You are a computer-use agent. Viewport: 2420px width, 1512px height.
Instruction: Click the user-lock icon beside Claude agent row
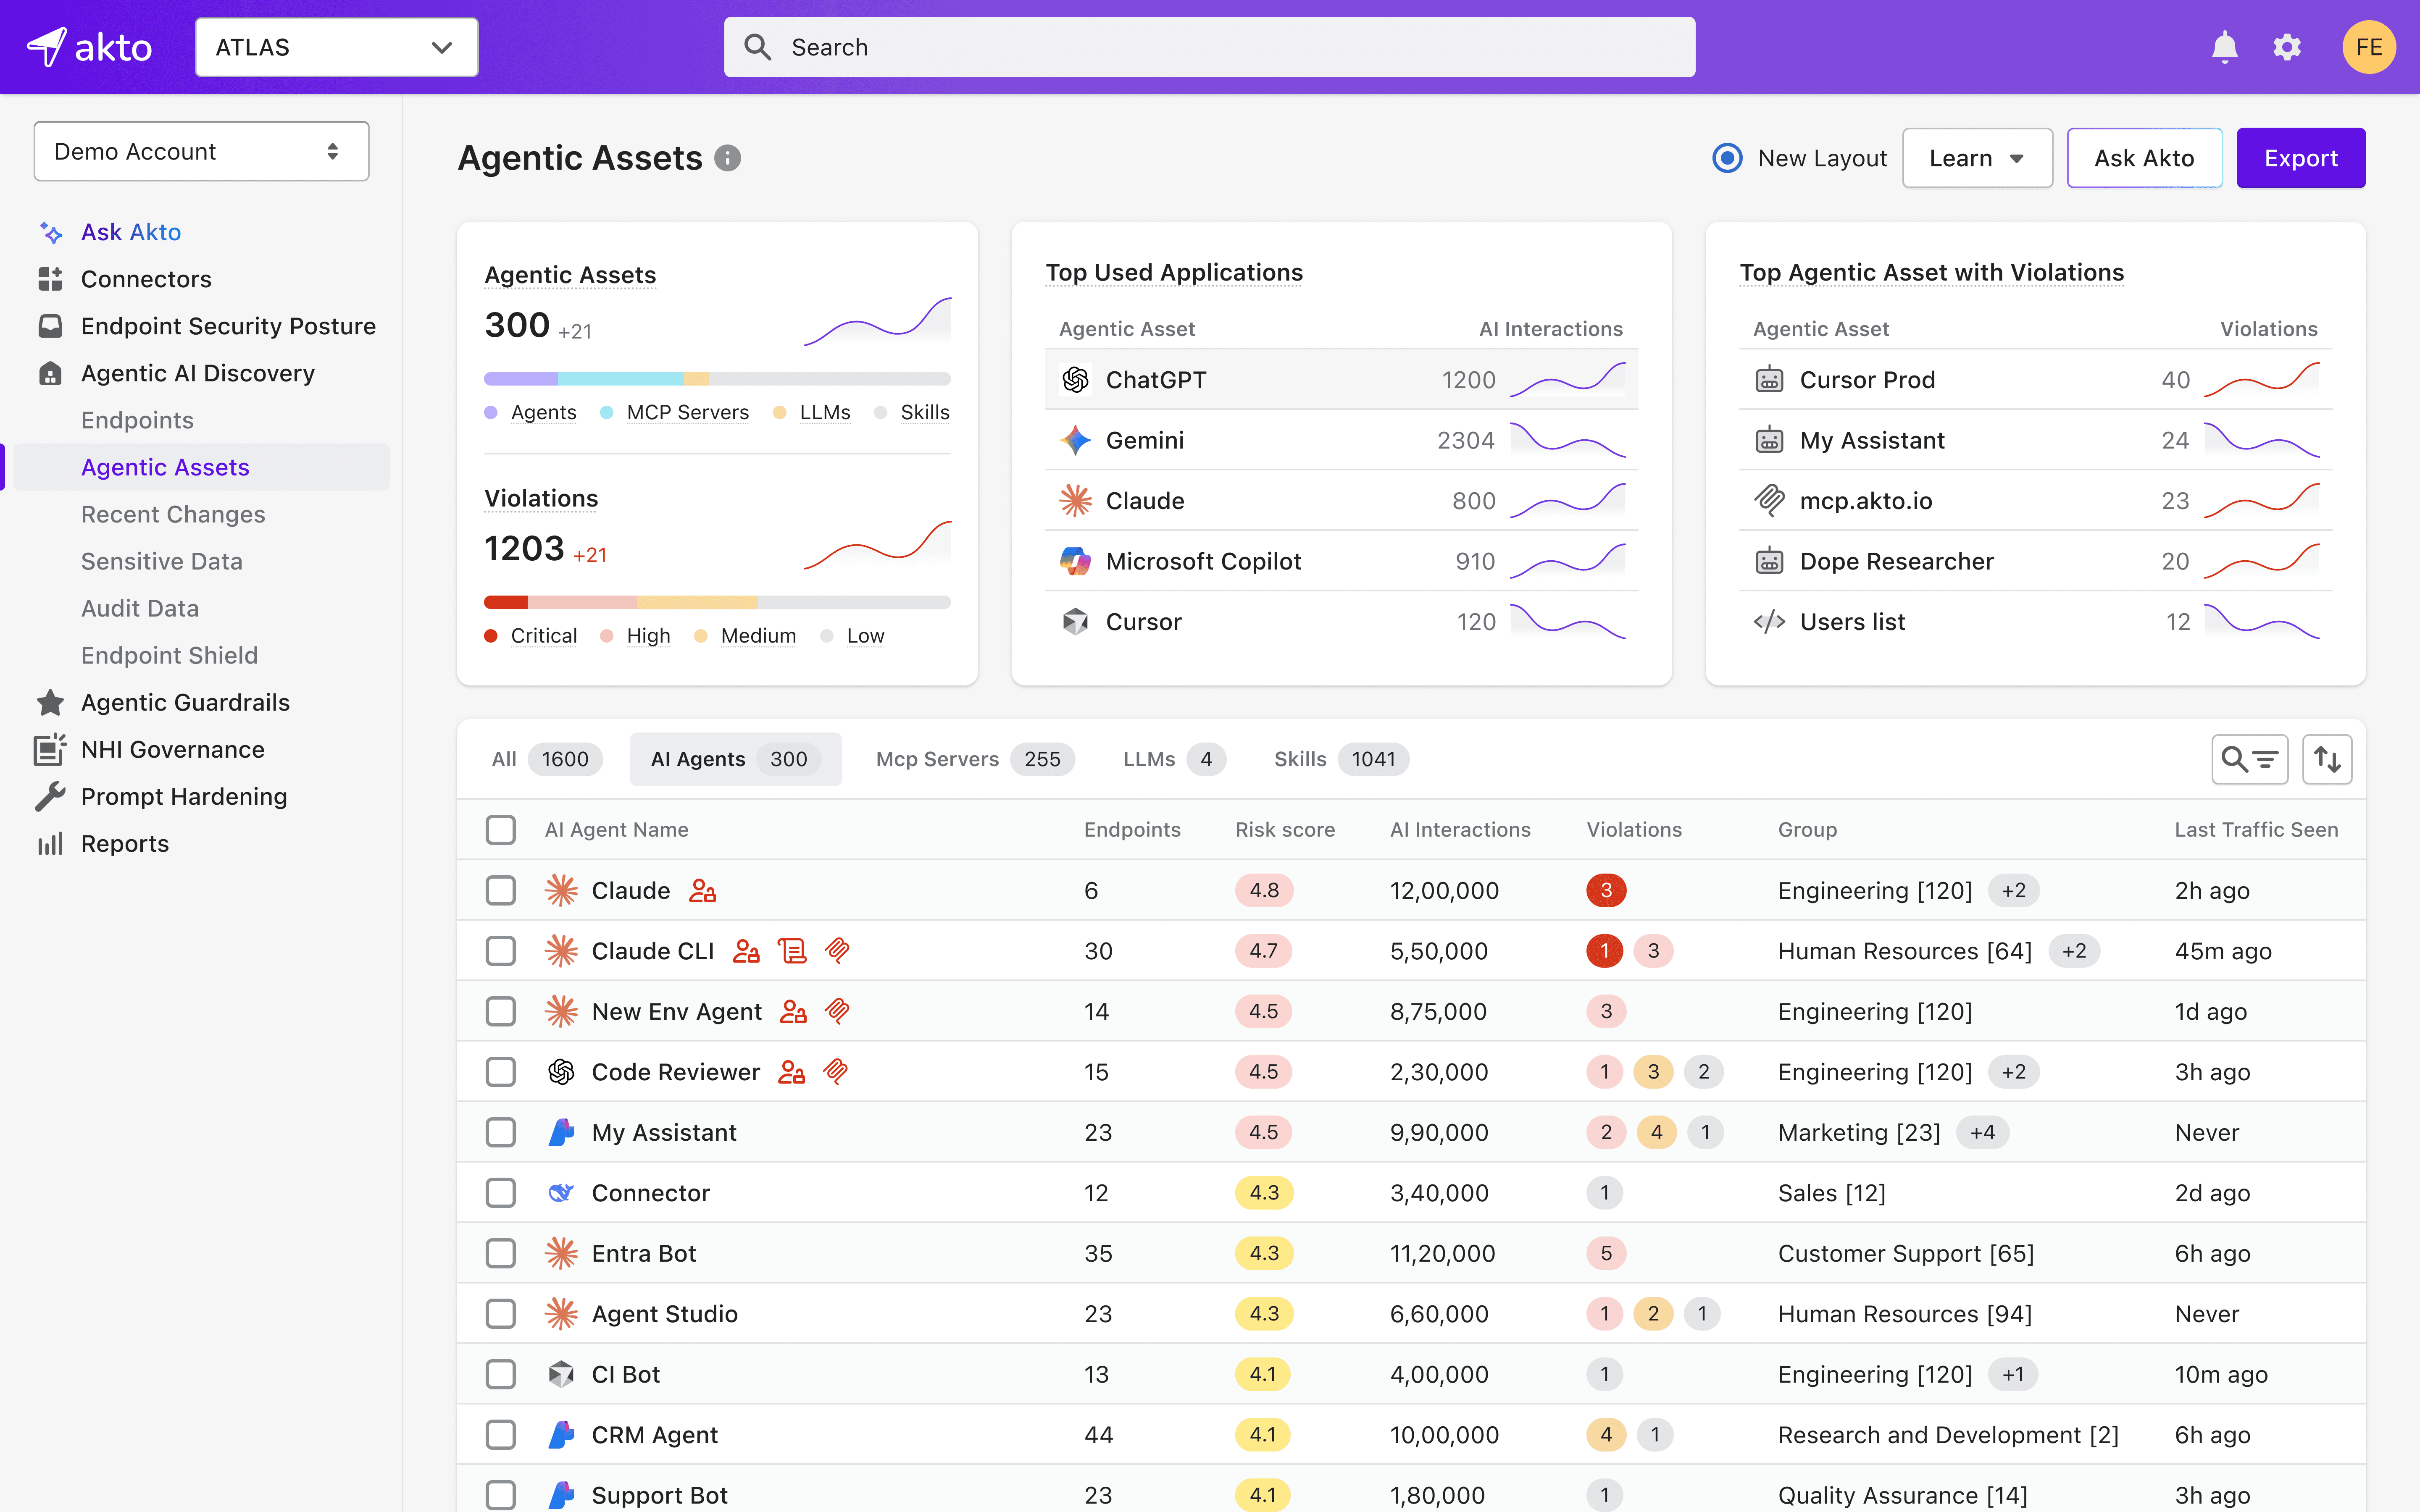pyautogui.click(x=703, y=890)
